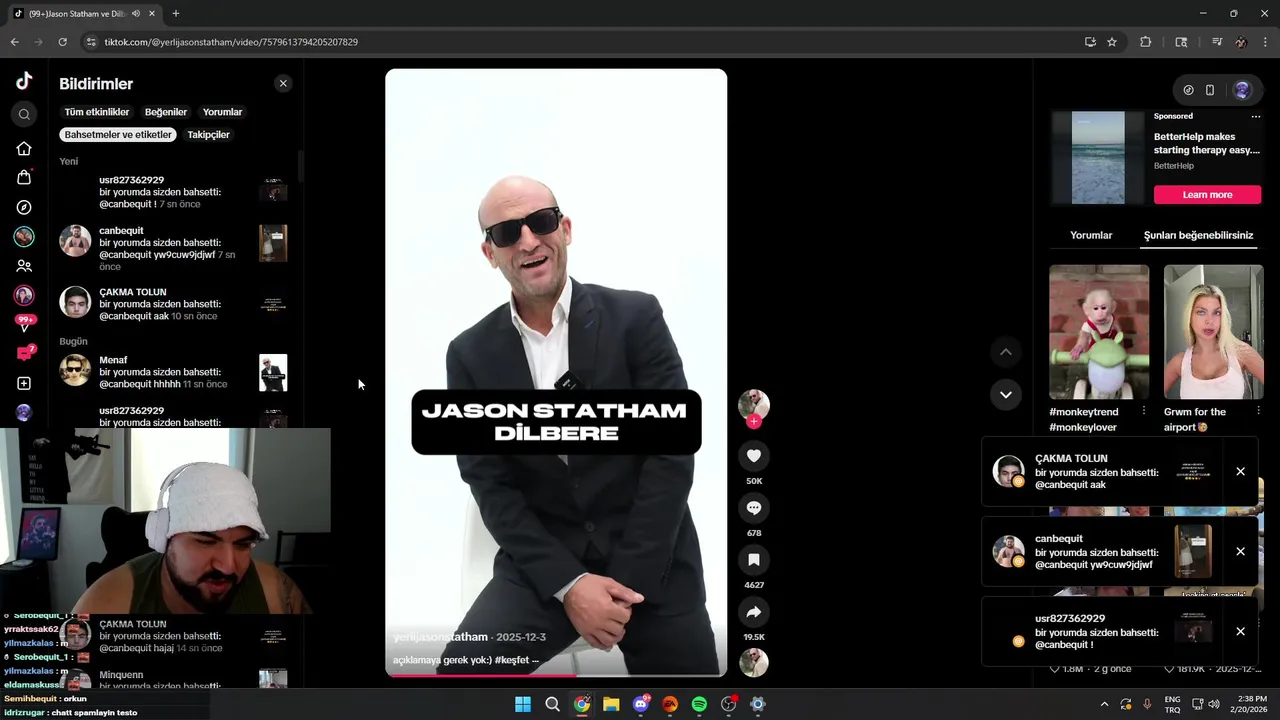Click the browser address bar
1280x720 pixels.
[x=580, y=42]
